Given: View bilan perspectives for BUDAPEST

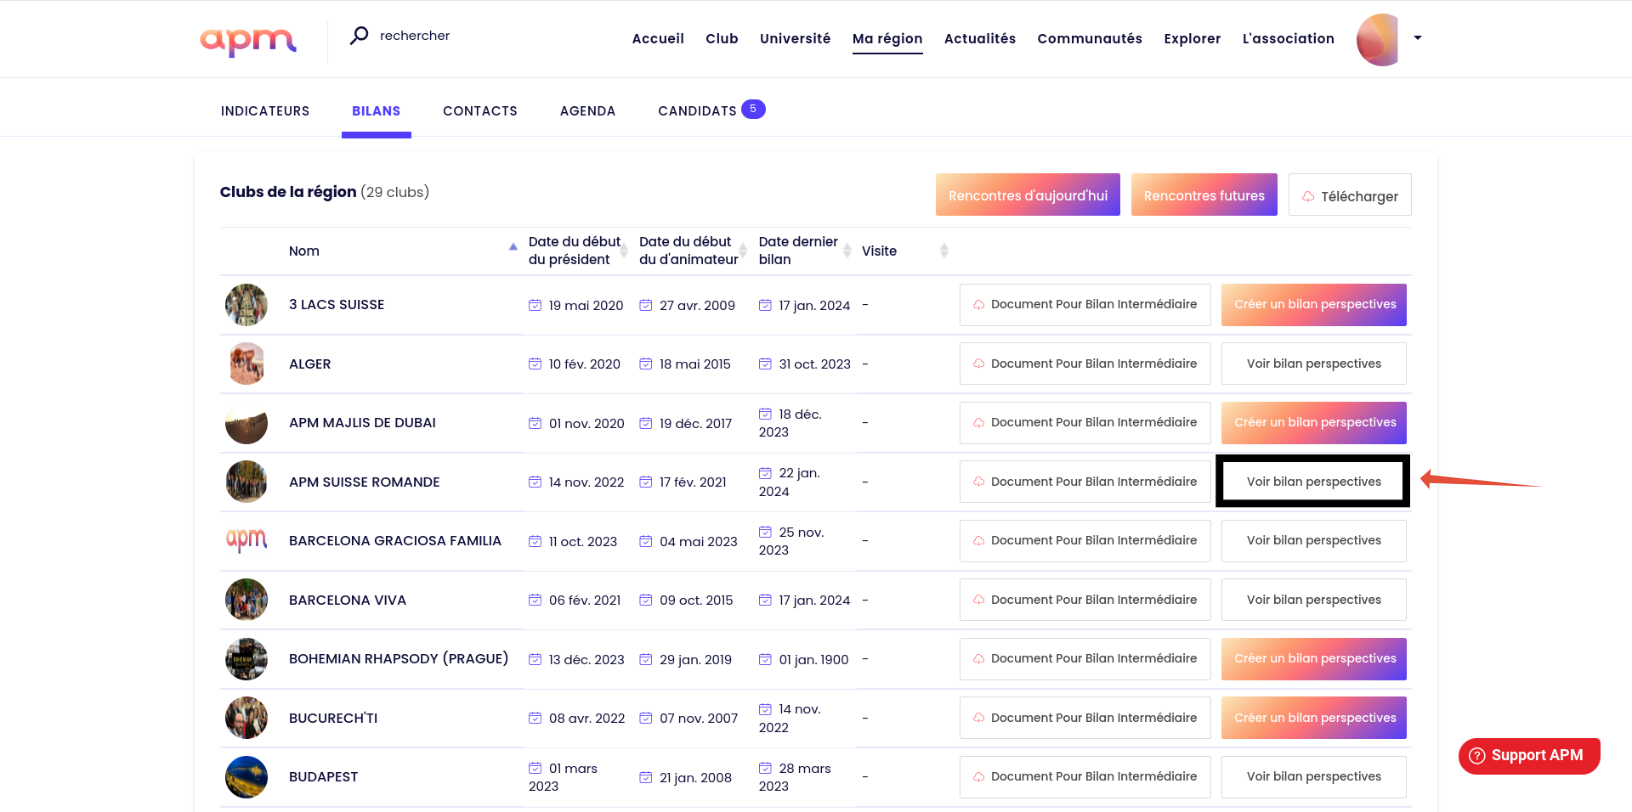Looking at the screenshot, I should 1314,777.
